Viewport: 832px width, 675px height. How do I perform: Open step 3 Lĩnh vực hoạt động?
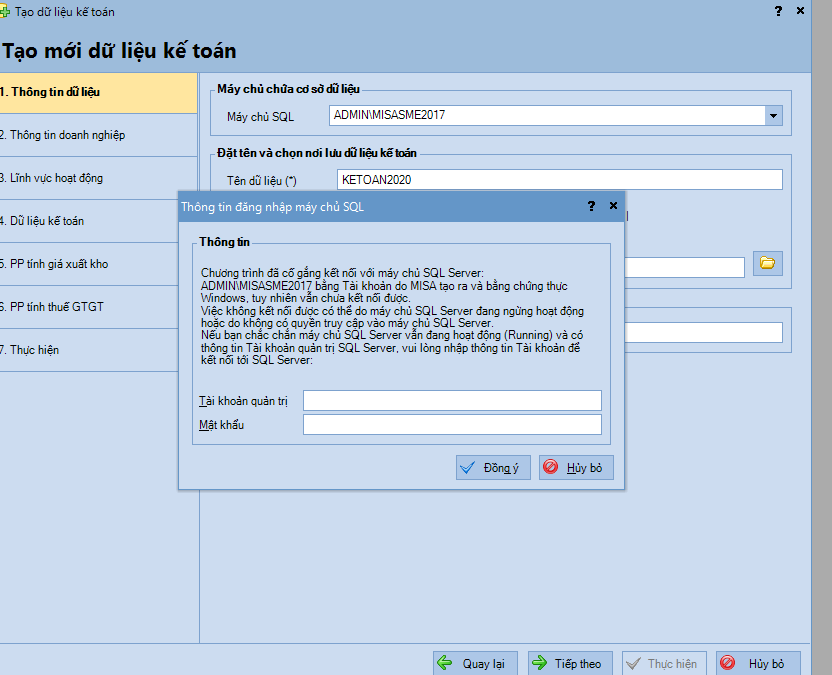point(98,178)
